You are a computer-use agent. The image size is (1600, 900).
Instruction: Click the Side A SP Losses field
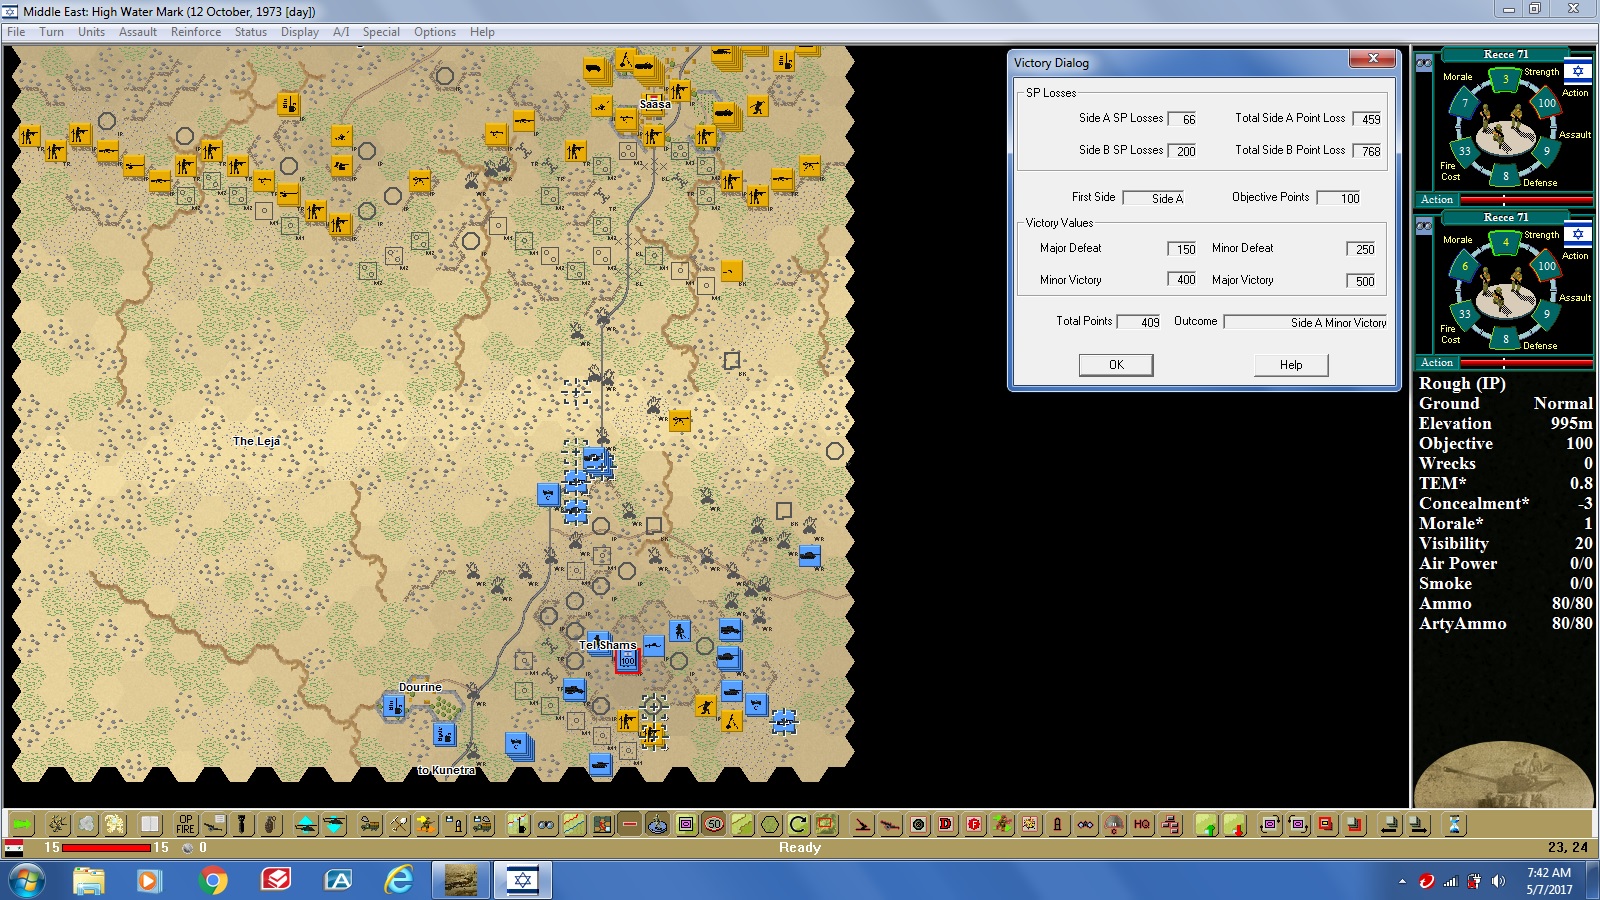tap(1182, 119)
